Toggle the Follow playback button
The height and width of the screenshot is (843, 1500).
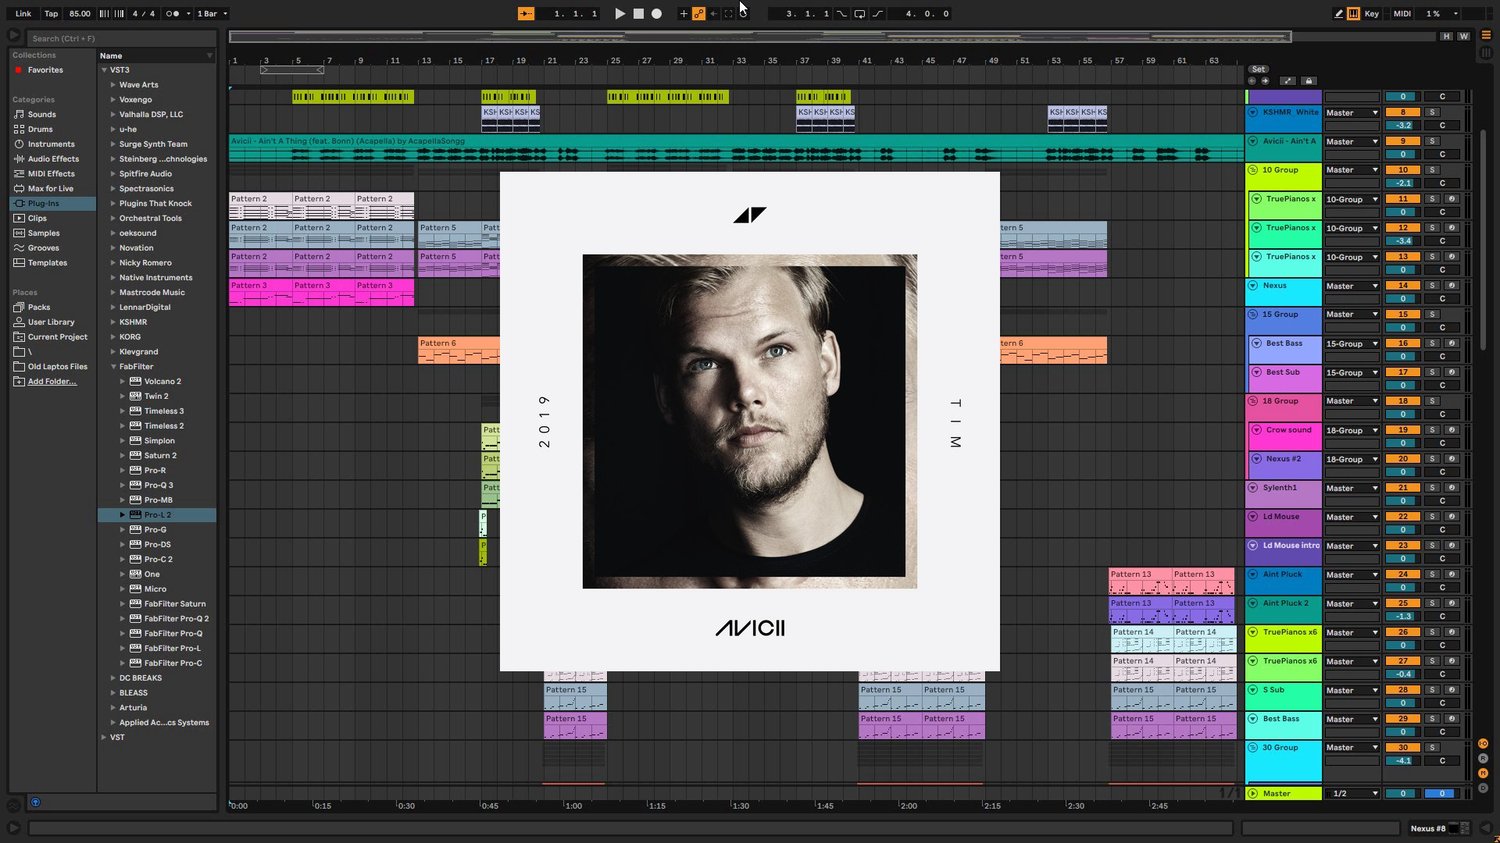pos(526,14)
